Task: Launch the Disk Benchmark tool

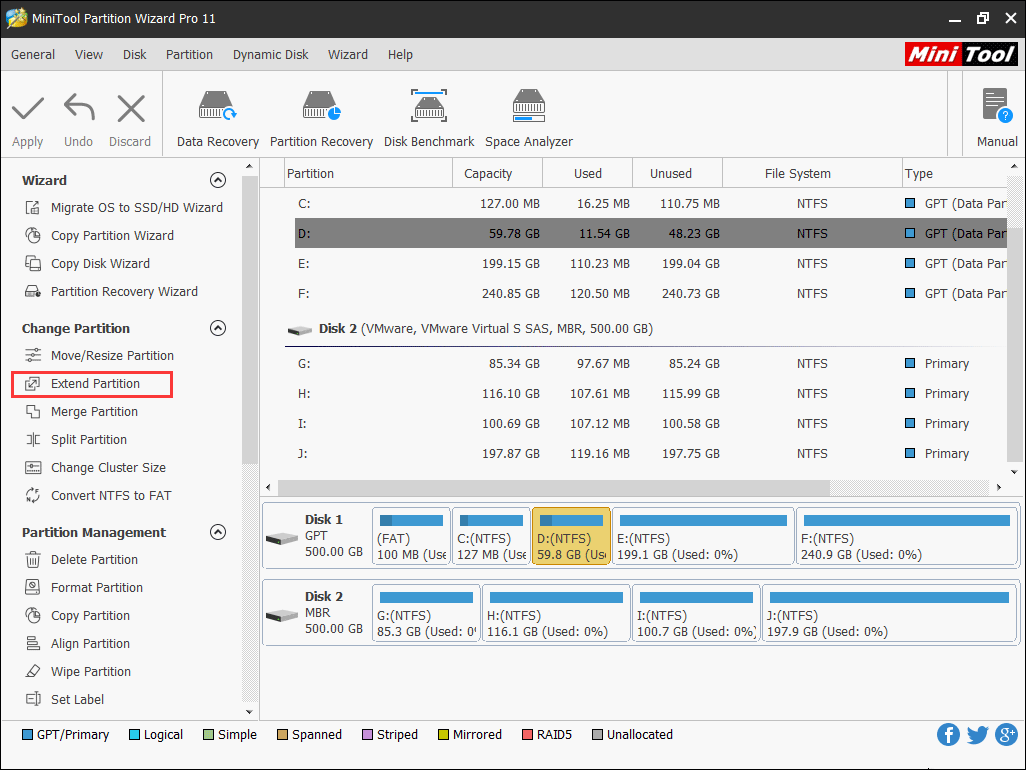Action: tap(429, 119)
